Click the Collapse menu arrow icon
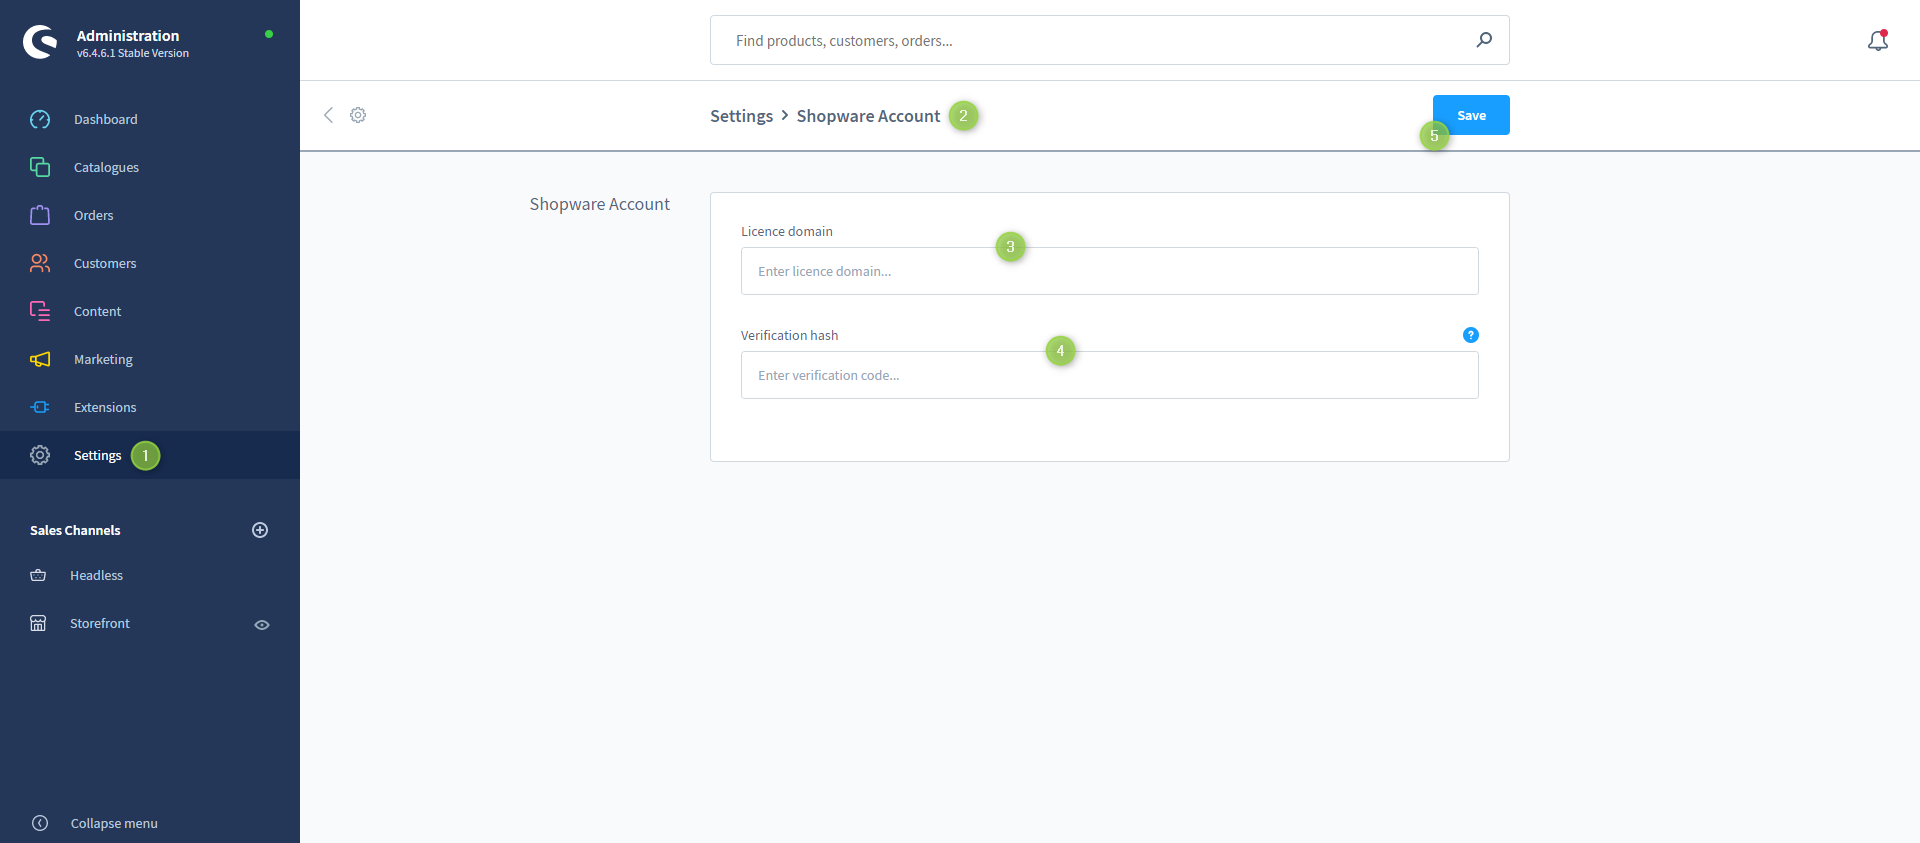 [x=40, y=823]
